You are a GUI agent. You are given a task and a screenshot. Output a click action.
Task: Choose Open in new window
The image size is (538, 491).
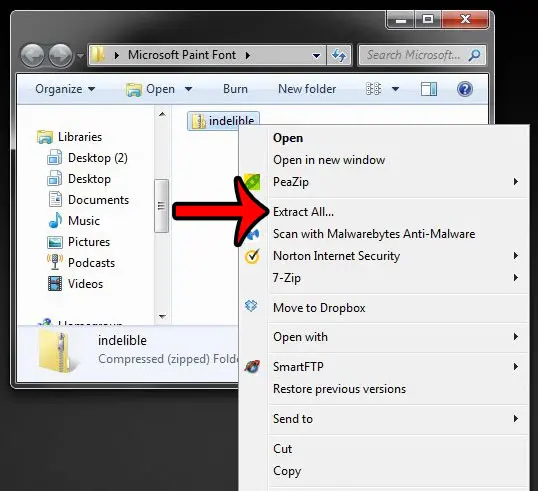pos(398,160)
